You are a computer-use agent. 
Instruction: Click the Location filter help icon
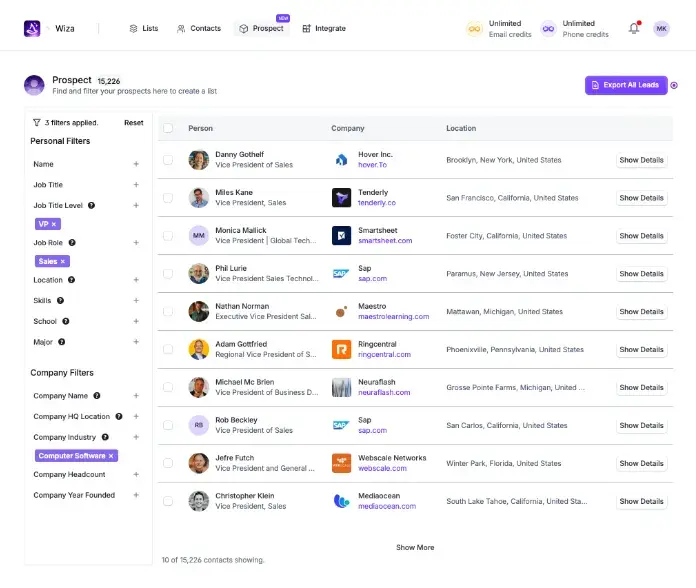[x=71, y=280]
